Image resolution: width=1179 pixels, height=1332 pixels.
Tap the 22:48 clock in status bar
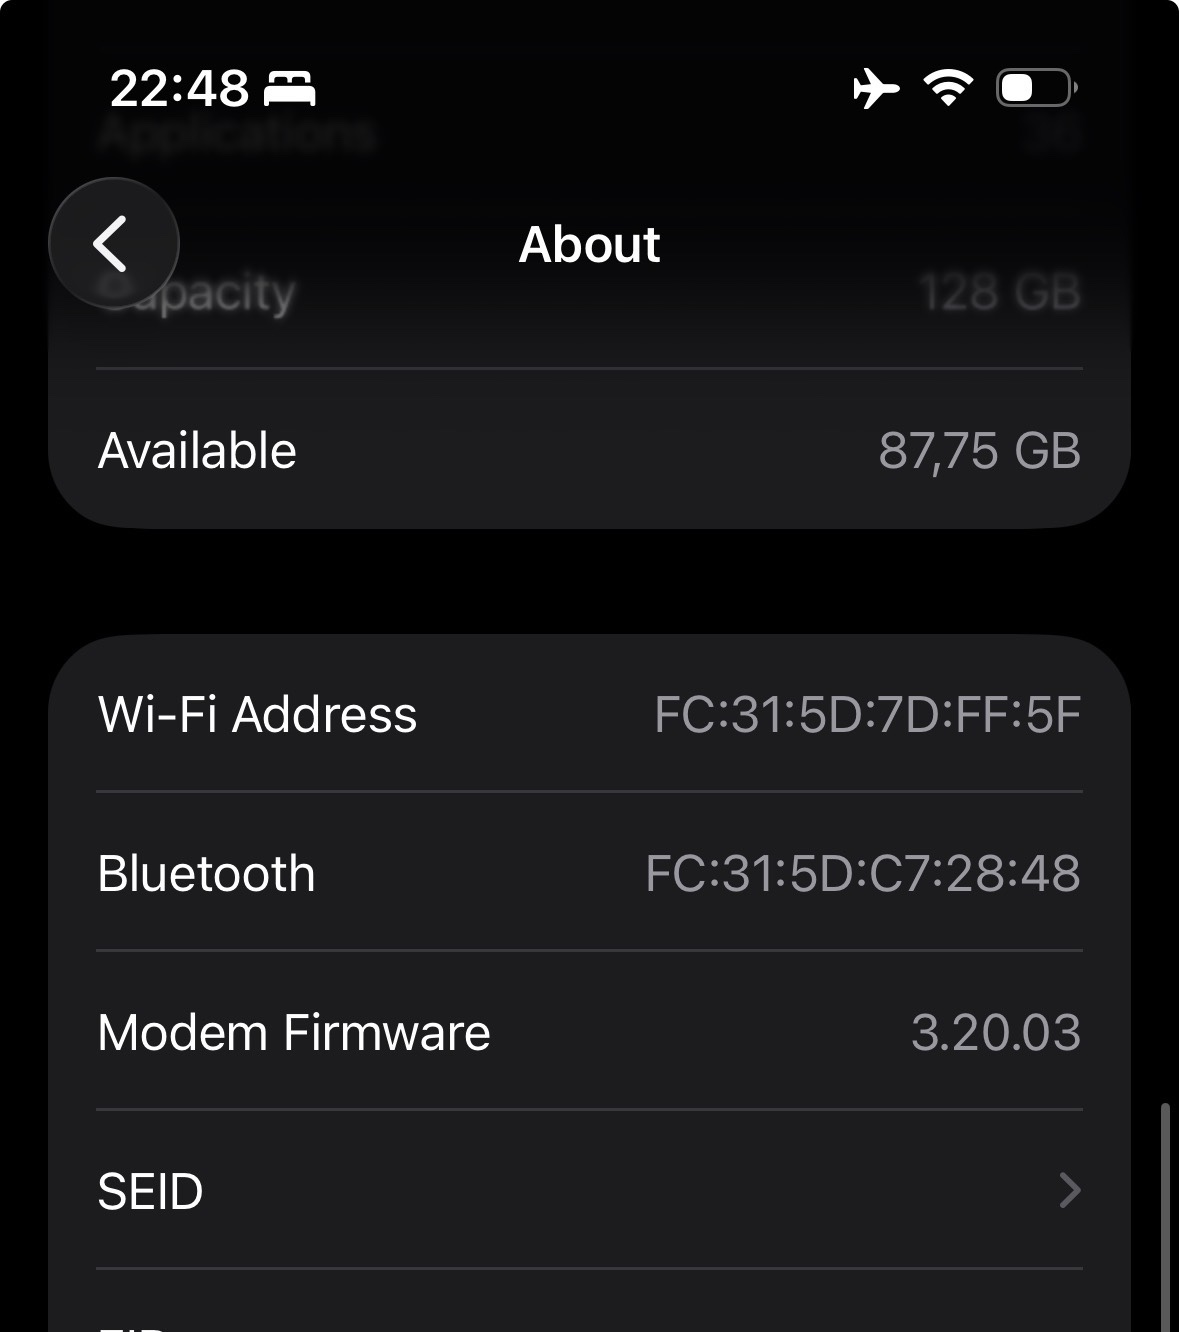179,89
